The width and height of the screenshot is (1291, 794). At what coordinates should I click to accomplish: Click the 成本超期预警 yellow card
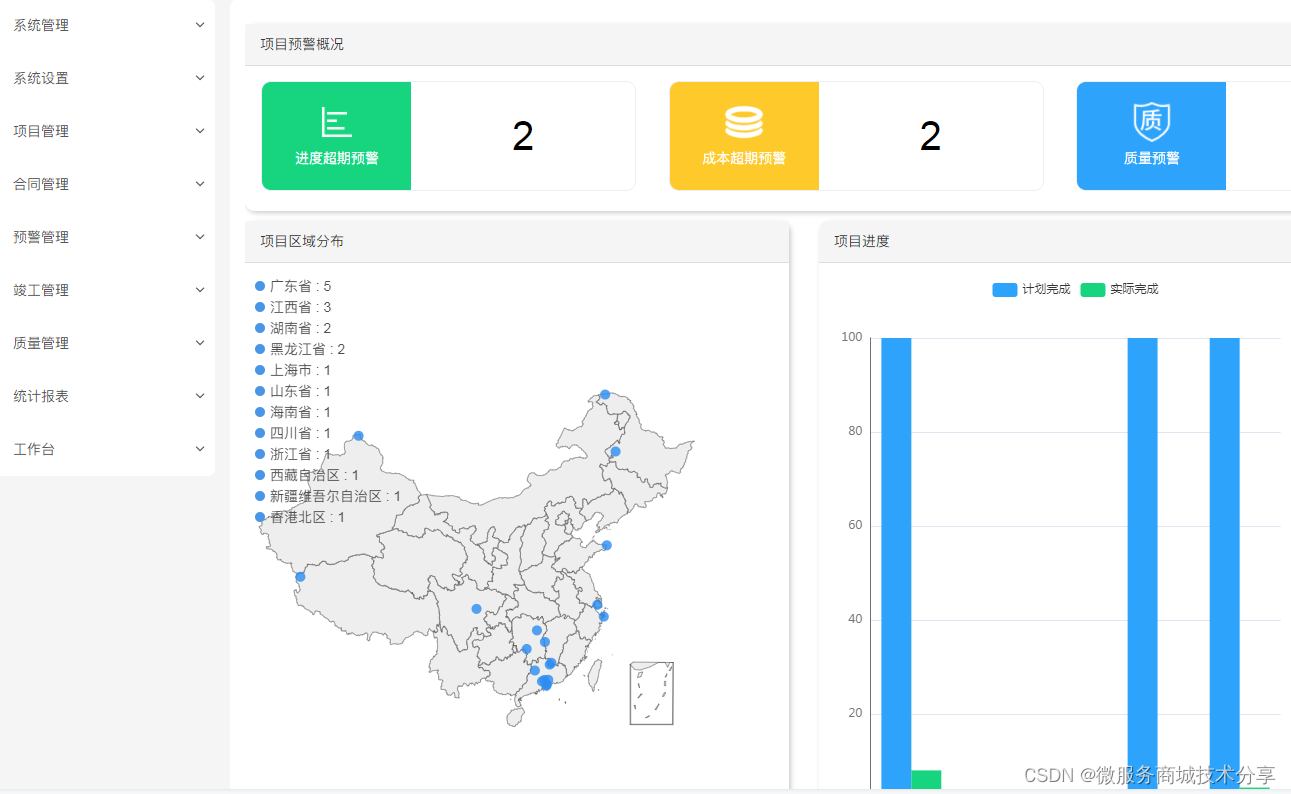pyautogui.click(x=744, y=136)
